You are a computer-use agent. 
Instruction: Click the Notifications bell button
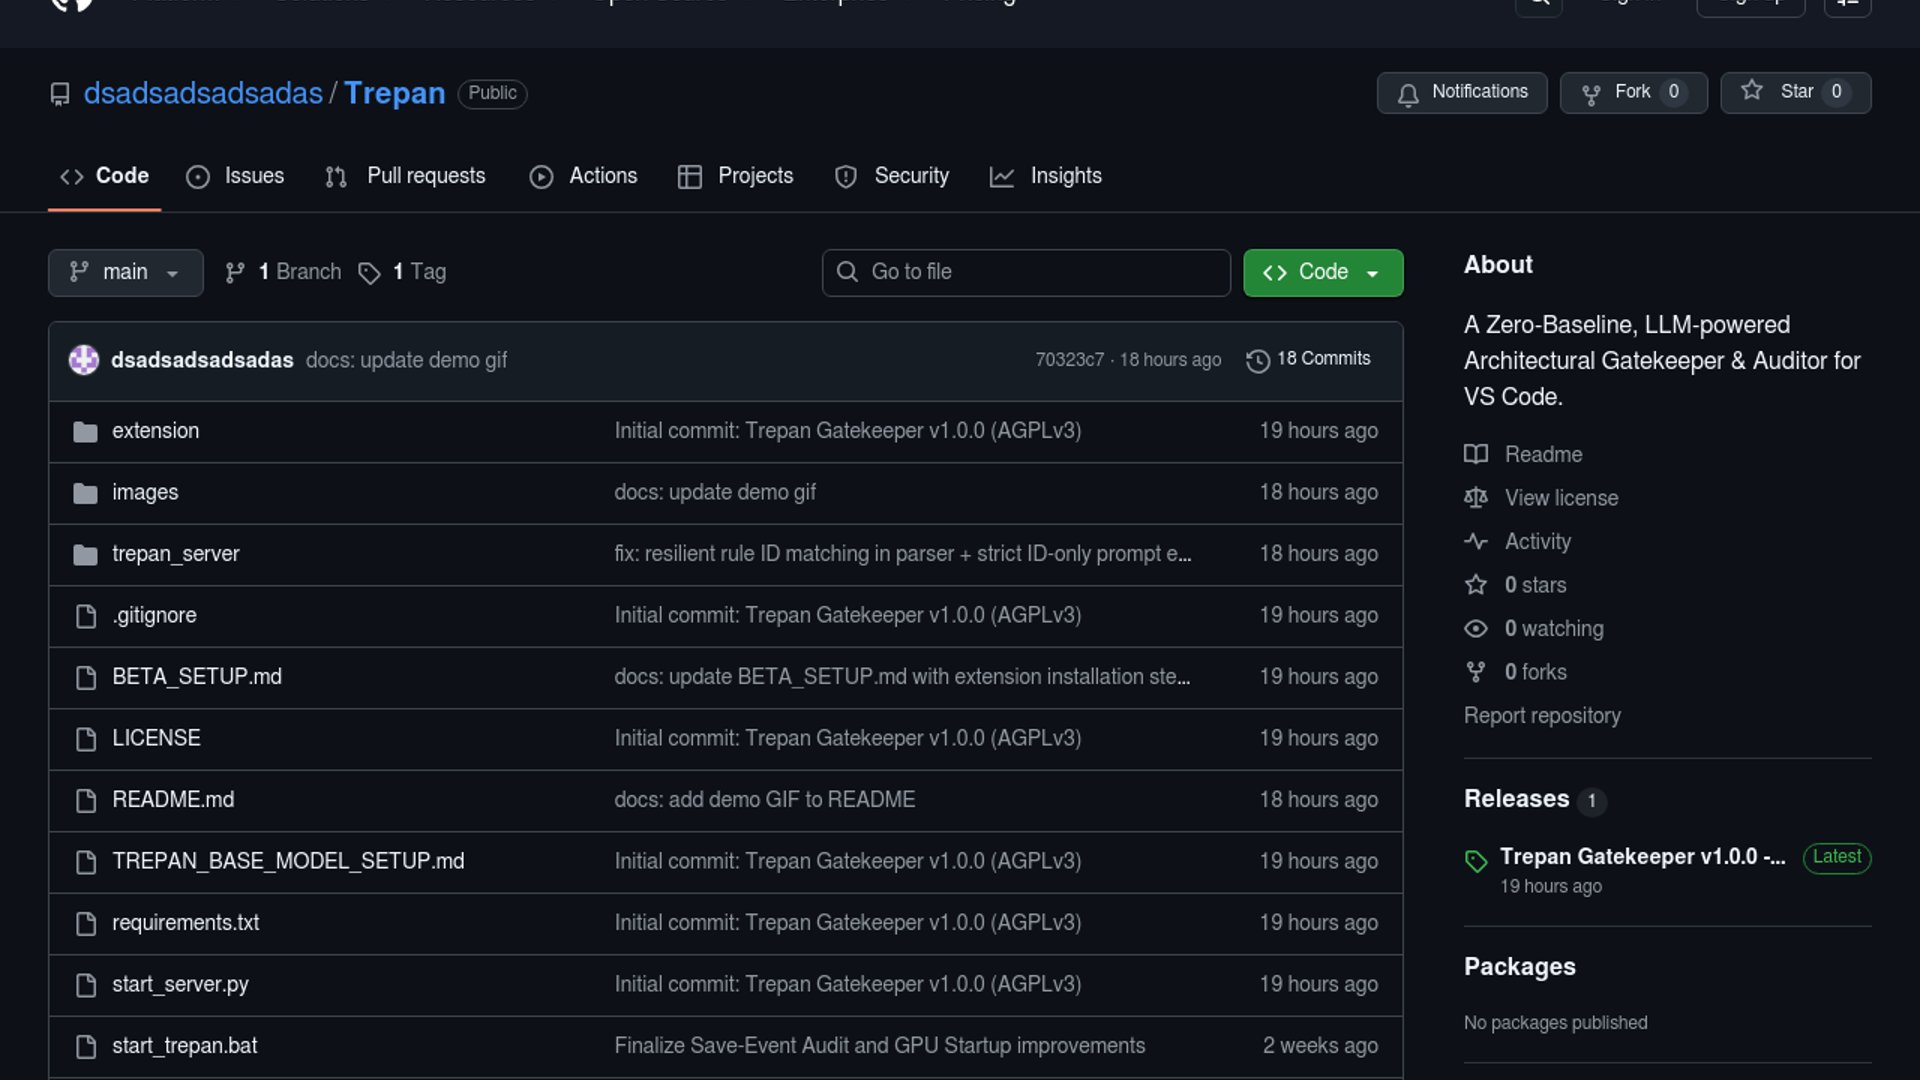click(x=1461, y=92)
